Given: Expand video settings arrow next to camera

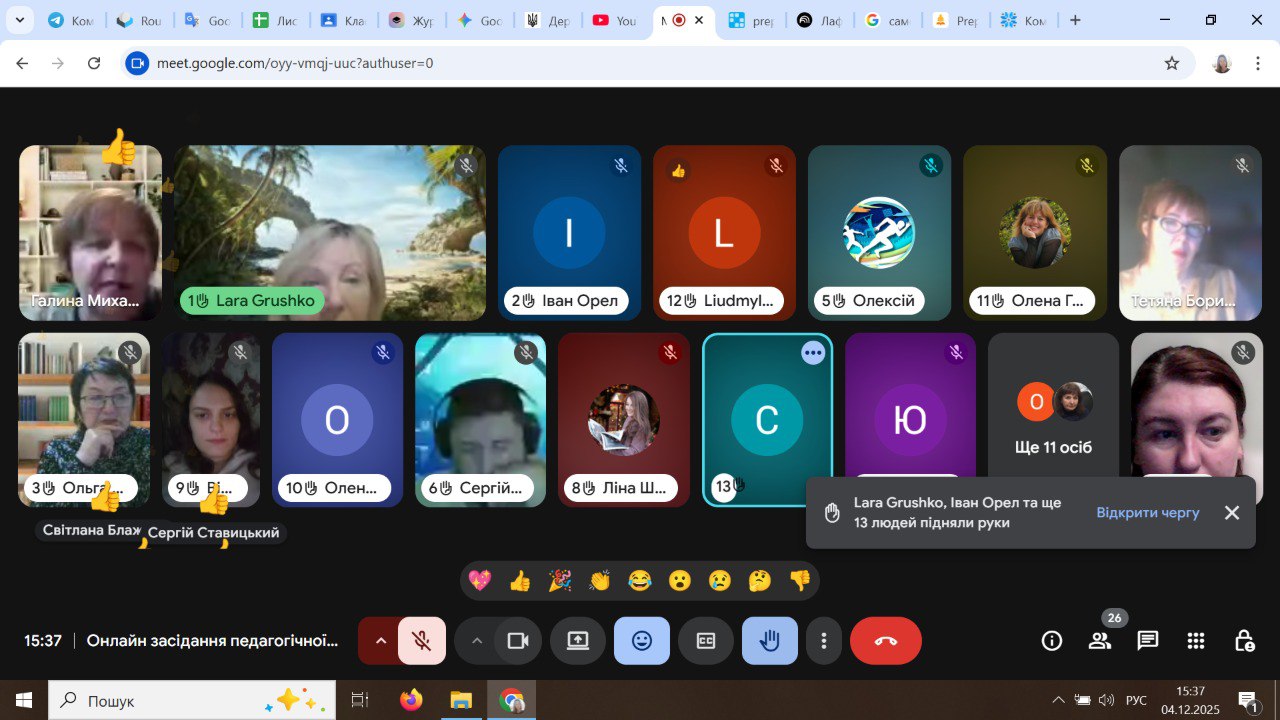Looking at the screenshot, I should [x=477, y=641].
